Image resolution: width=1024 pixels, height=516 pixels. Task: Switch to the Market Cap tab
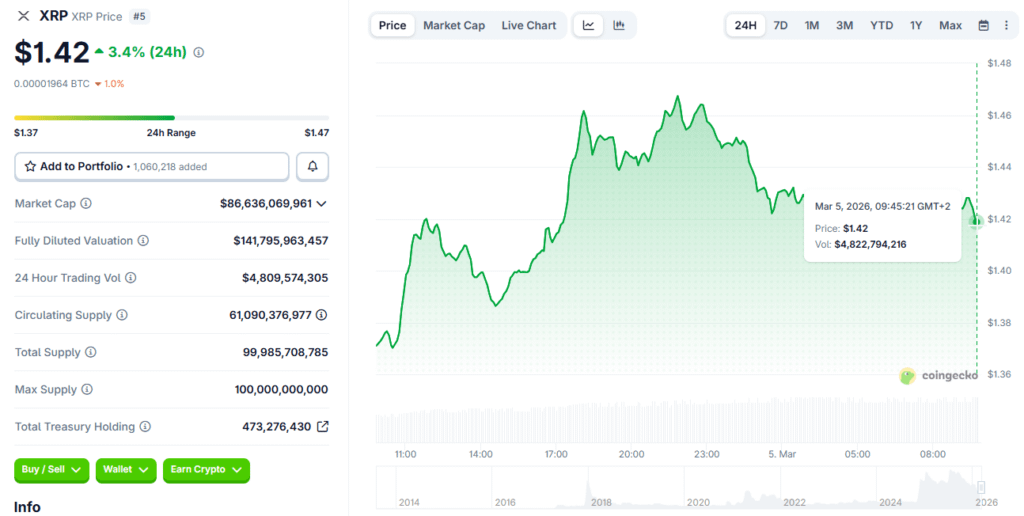coord(454,25)
